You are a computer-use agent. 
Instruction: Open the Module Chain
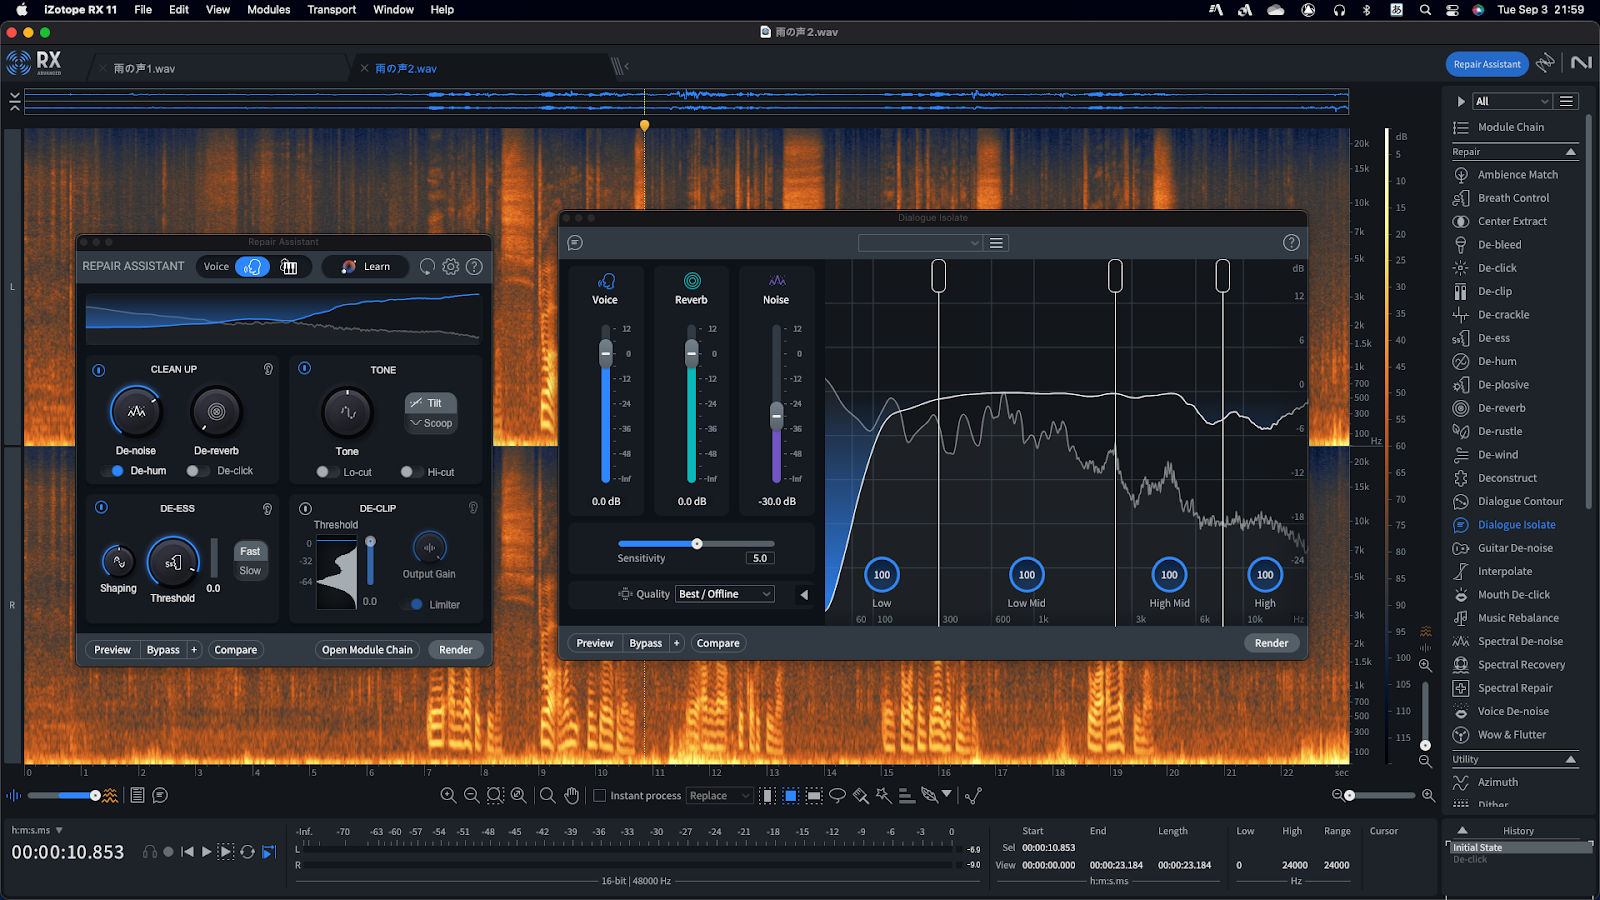1510,127
